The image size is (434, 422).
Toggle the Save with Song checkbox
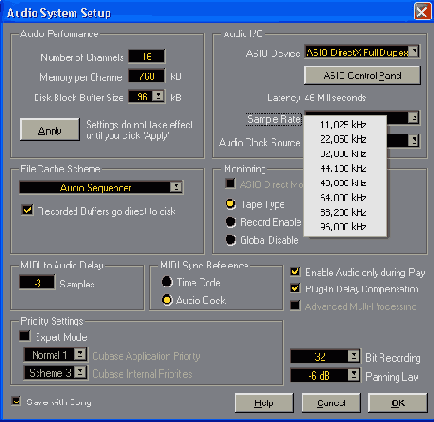(x=16, y=401)
